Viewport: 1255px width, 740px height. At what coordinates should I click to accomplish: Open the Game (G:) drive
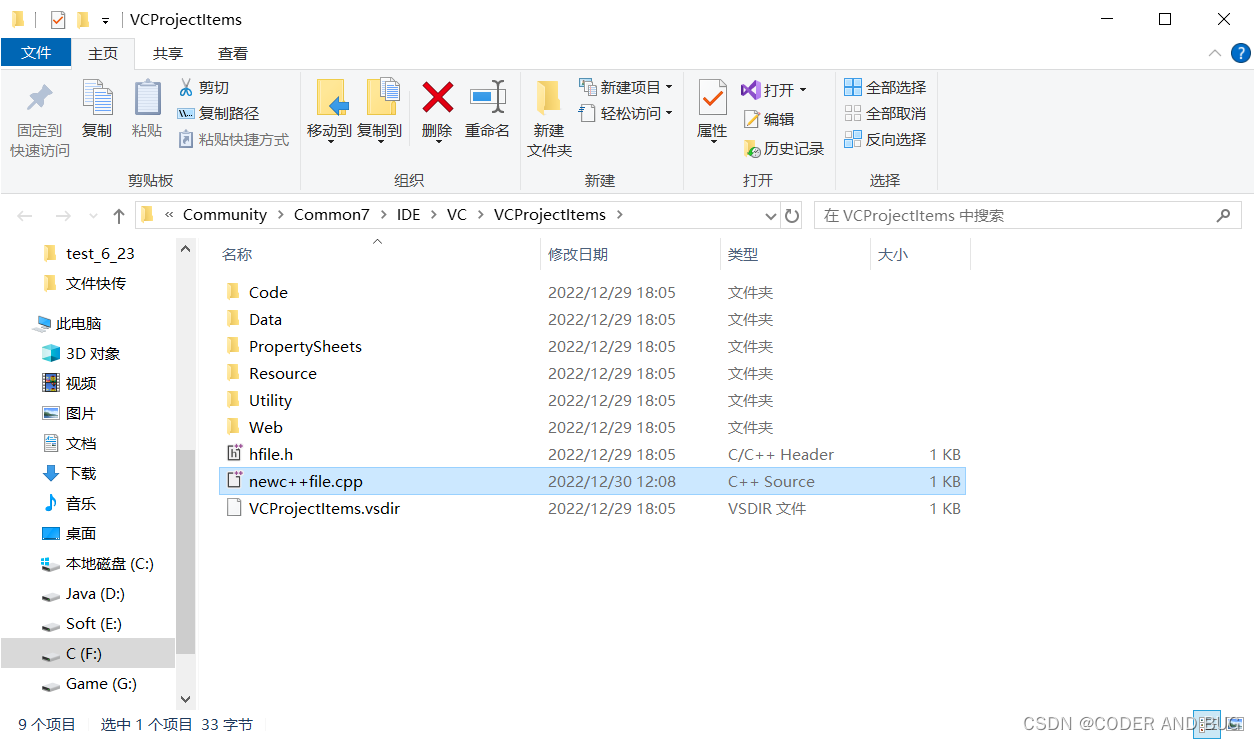101,683
